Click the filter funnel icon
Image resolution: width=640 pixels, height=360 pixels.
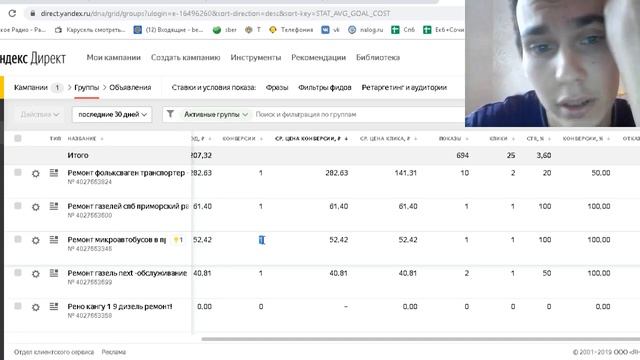(170, 114)
